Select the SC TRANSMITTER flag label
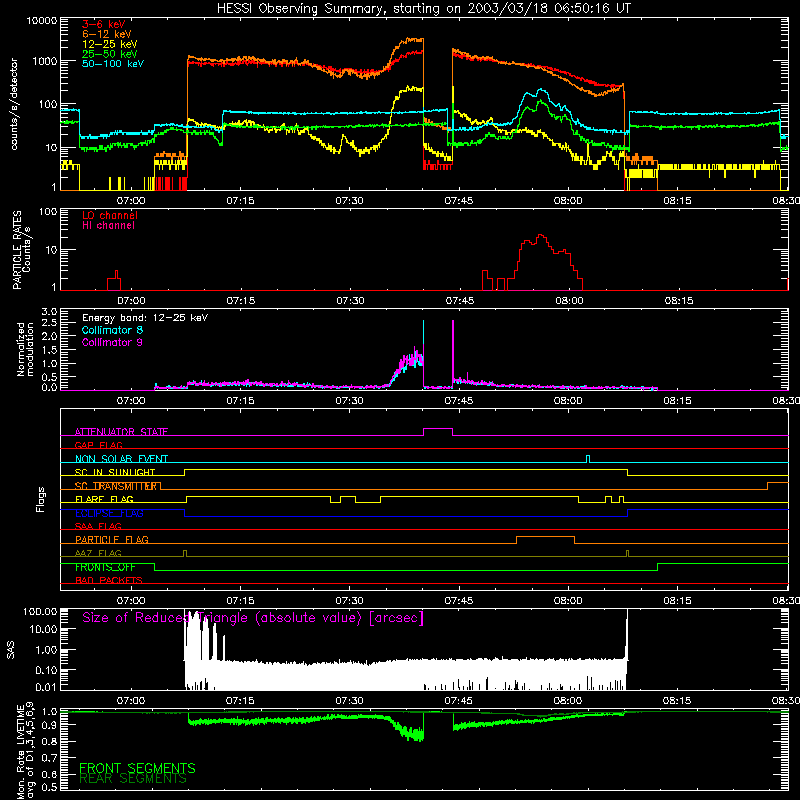800x800 pixels. pyautogui.click(x=118, y=486)
